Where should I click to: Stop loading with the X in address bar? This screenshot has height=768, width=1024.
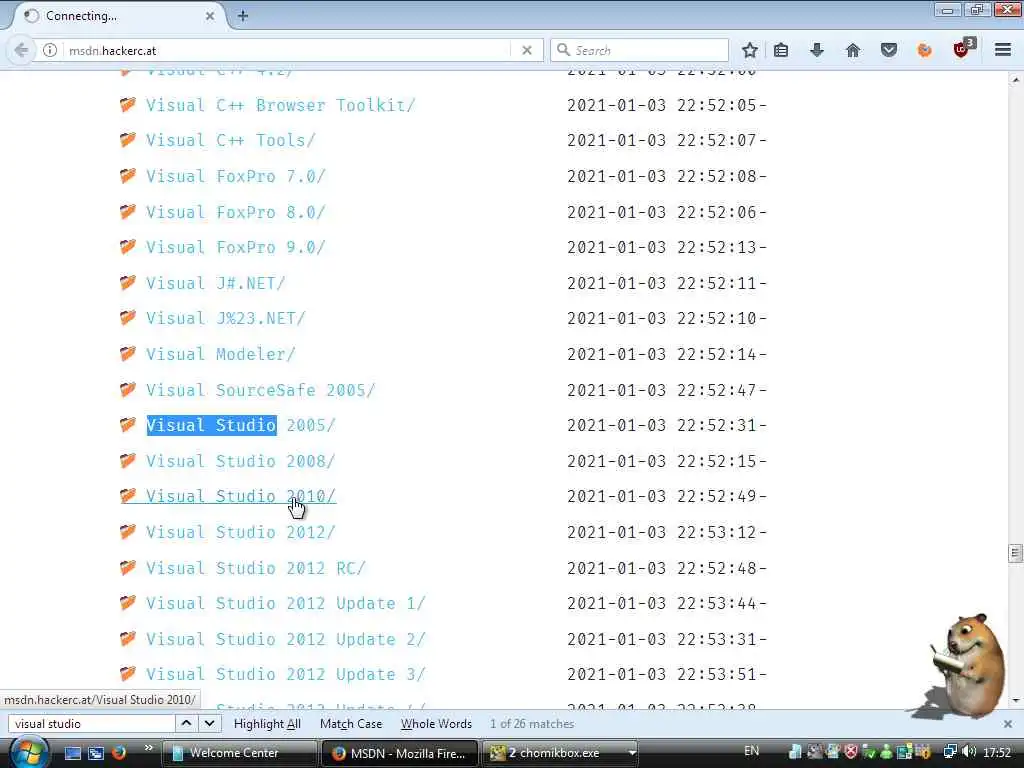pos(527,50)
